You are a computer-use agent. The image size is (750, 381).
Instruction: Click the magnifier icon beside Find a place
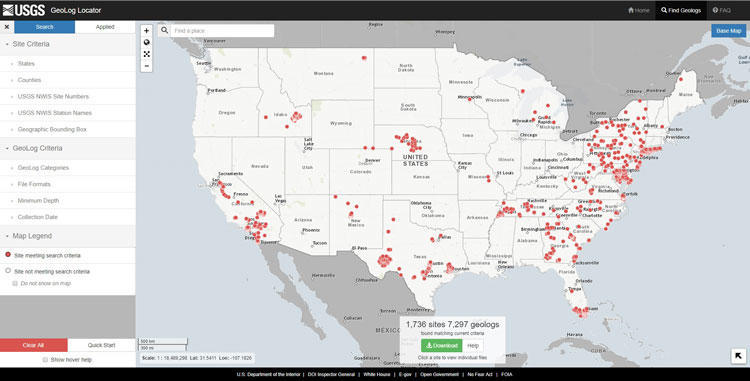click(165, 30)
